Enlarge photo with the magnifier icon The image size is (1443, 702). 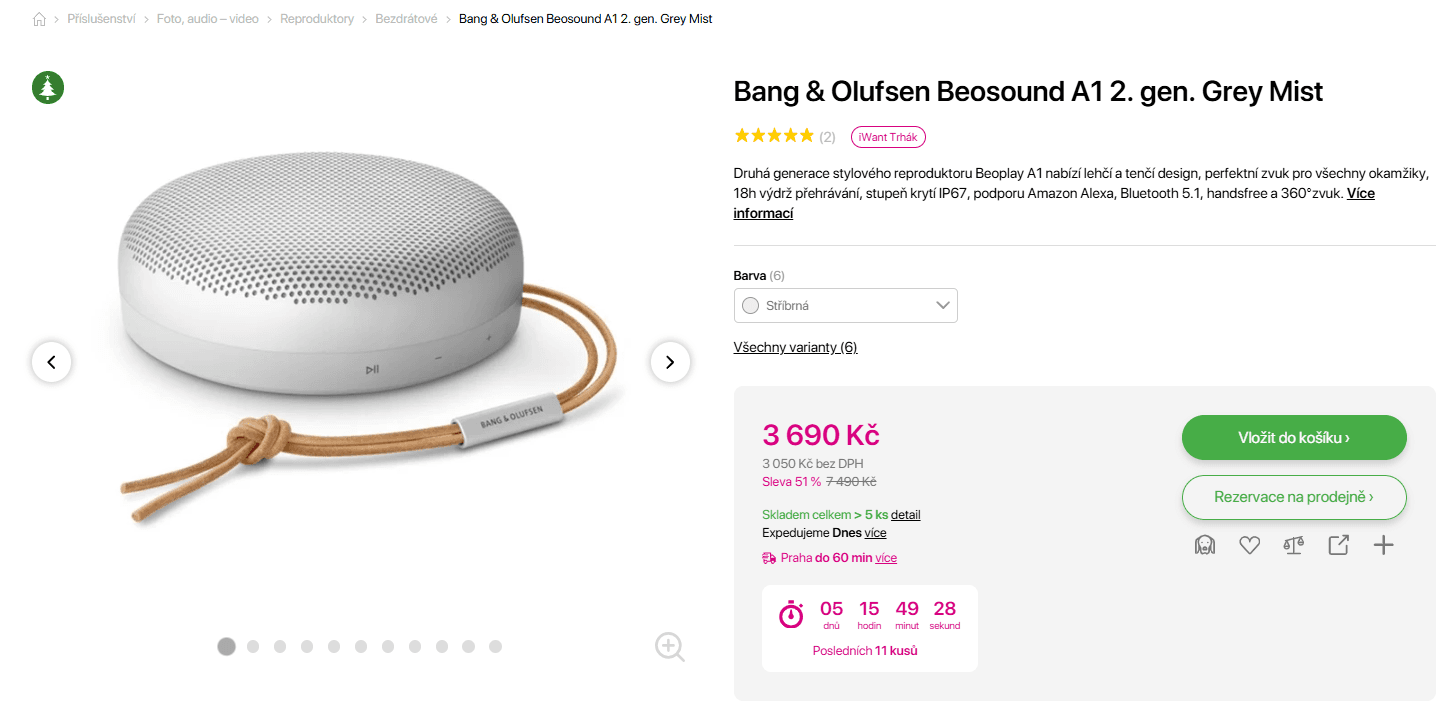click(x=669, y=647)
